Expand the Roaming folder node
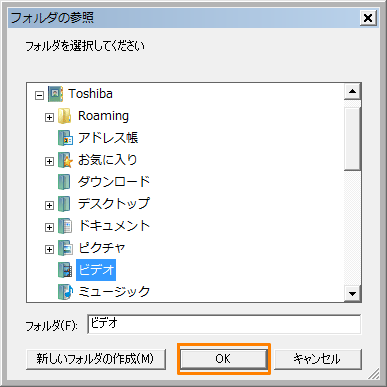 pos(49,117)
